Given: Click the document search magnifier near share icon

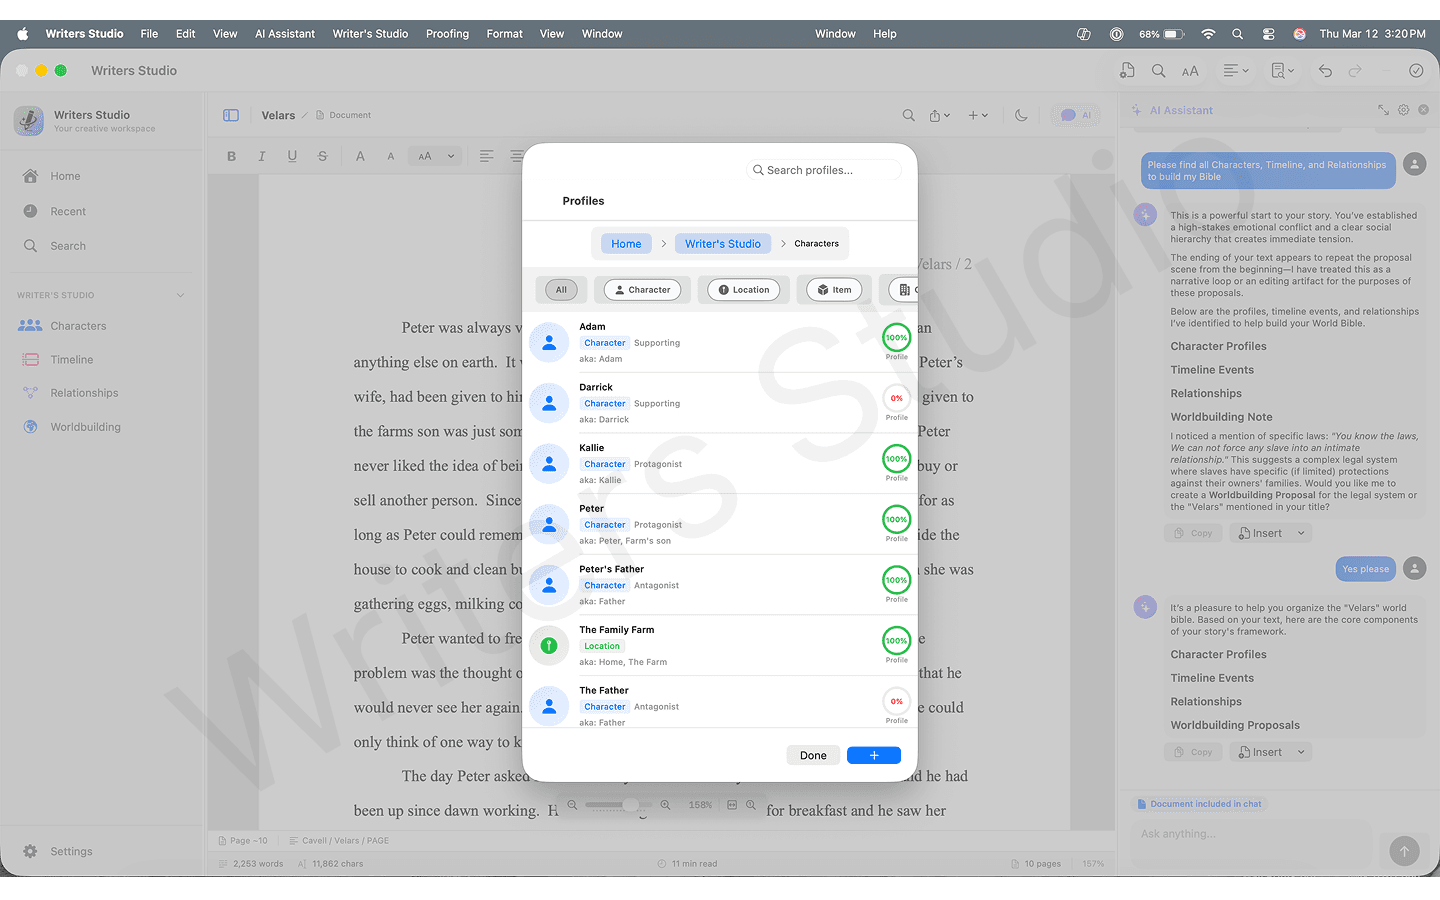Looking at the screenshot, I should pos(908,115).
